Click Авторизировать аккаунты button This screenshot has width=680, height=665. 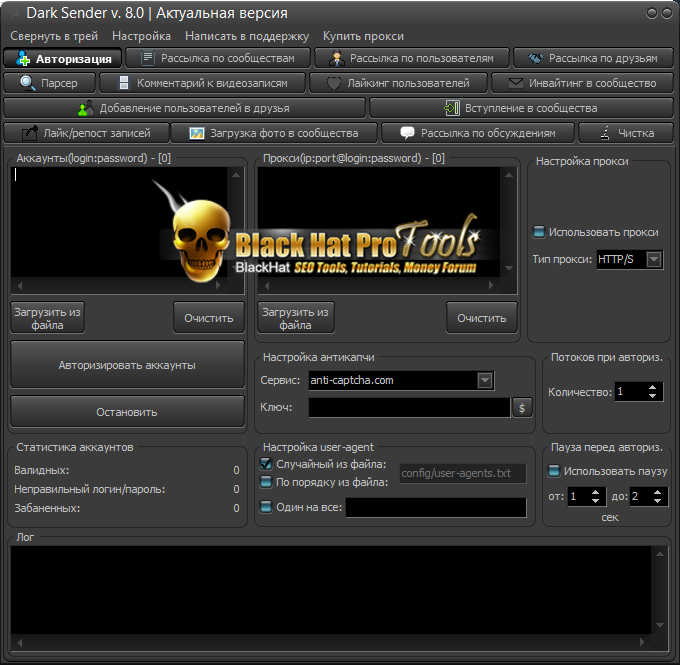click(127, 365)
